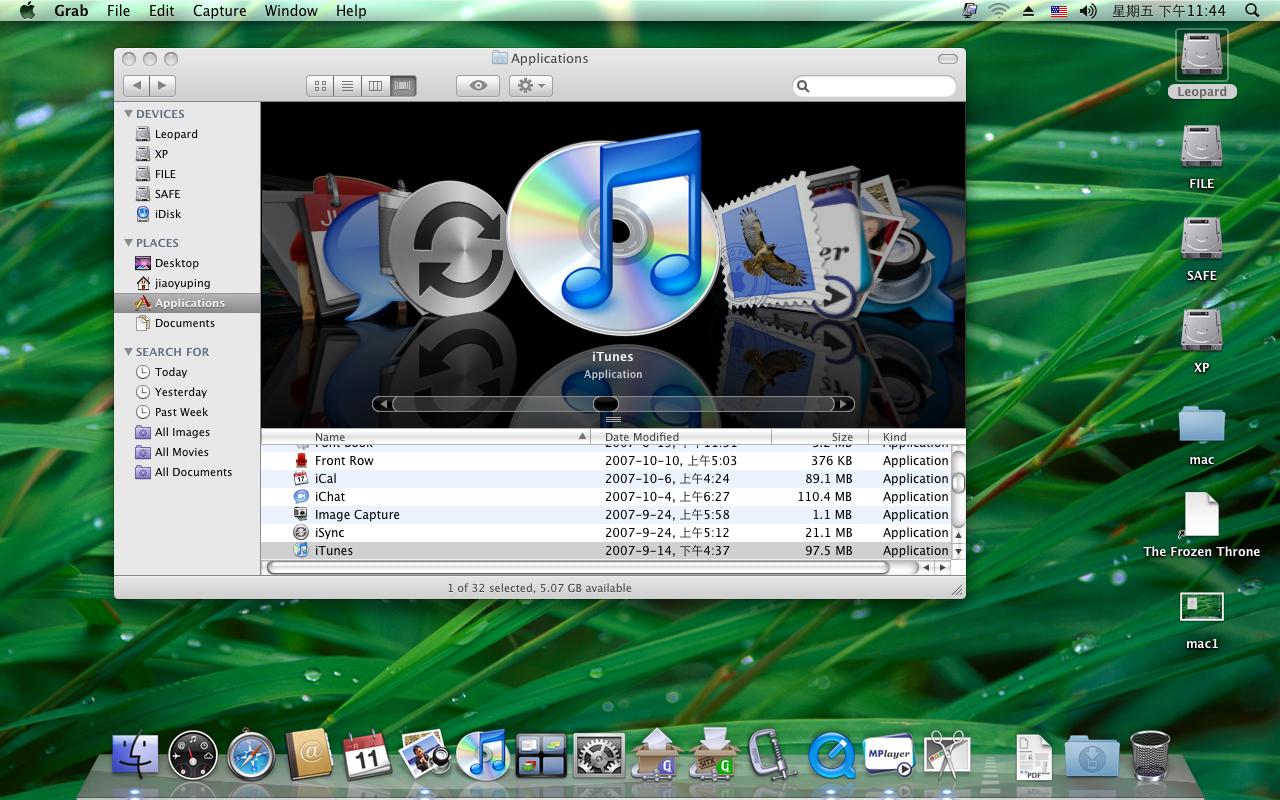1280x800 pixels.
Task: Click the Finder icon in the Dock
Action: coord(135,755)
